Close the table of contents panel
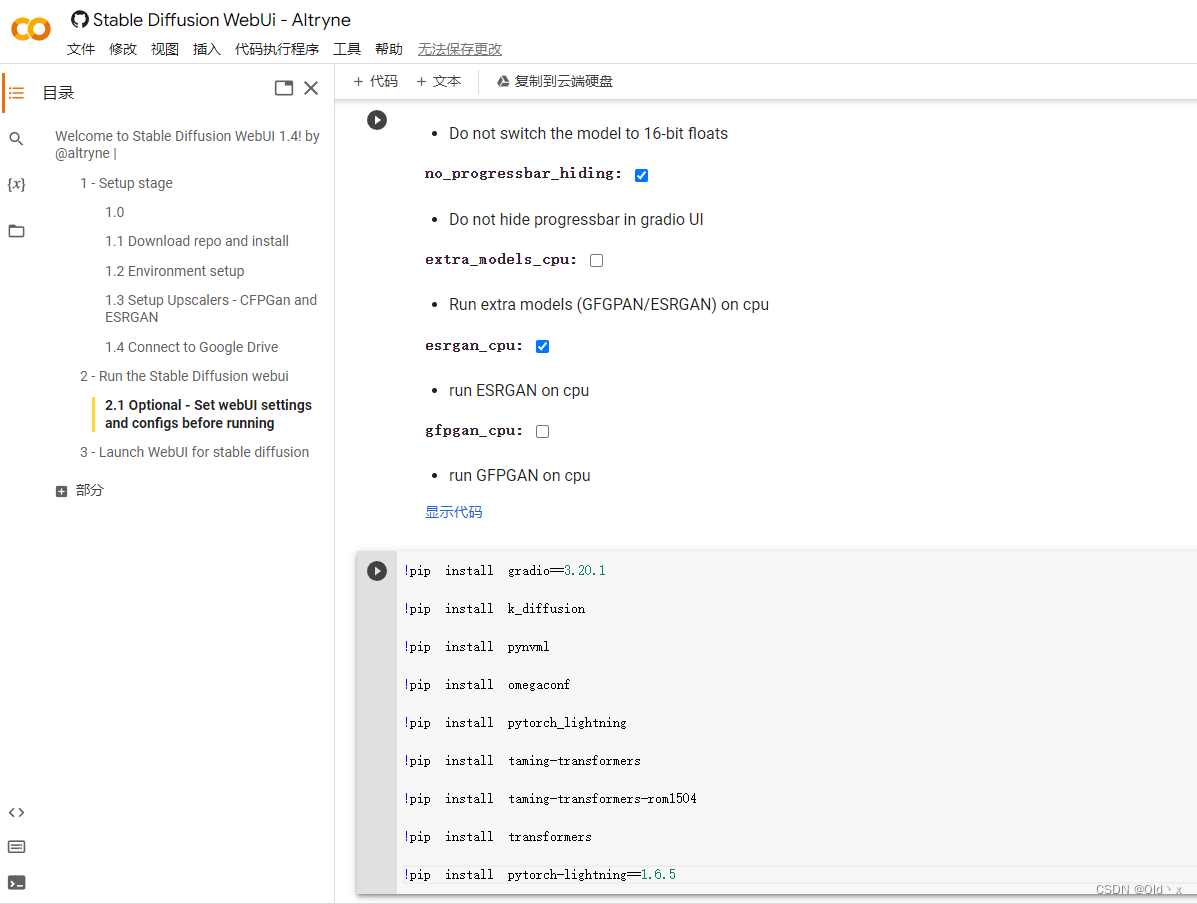1197x904 pixels. (311, 88)
